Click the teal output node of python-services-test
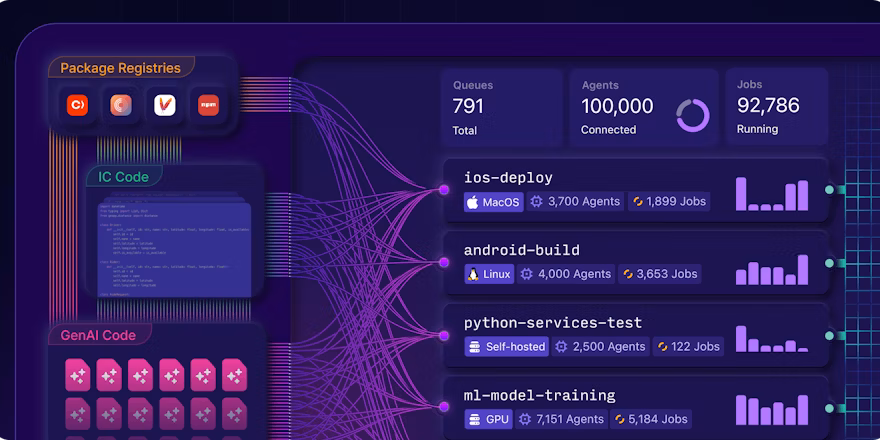 (829, 336)
